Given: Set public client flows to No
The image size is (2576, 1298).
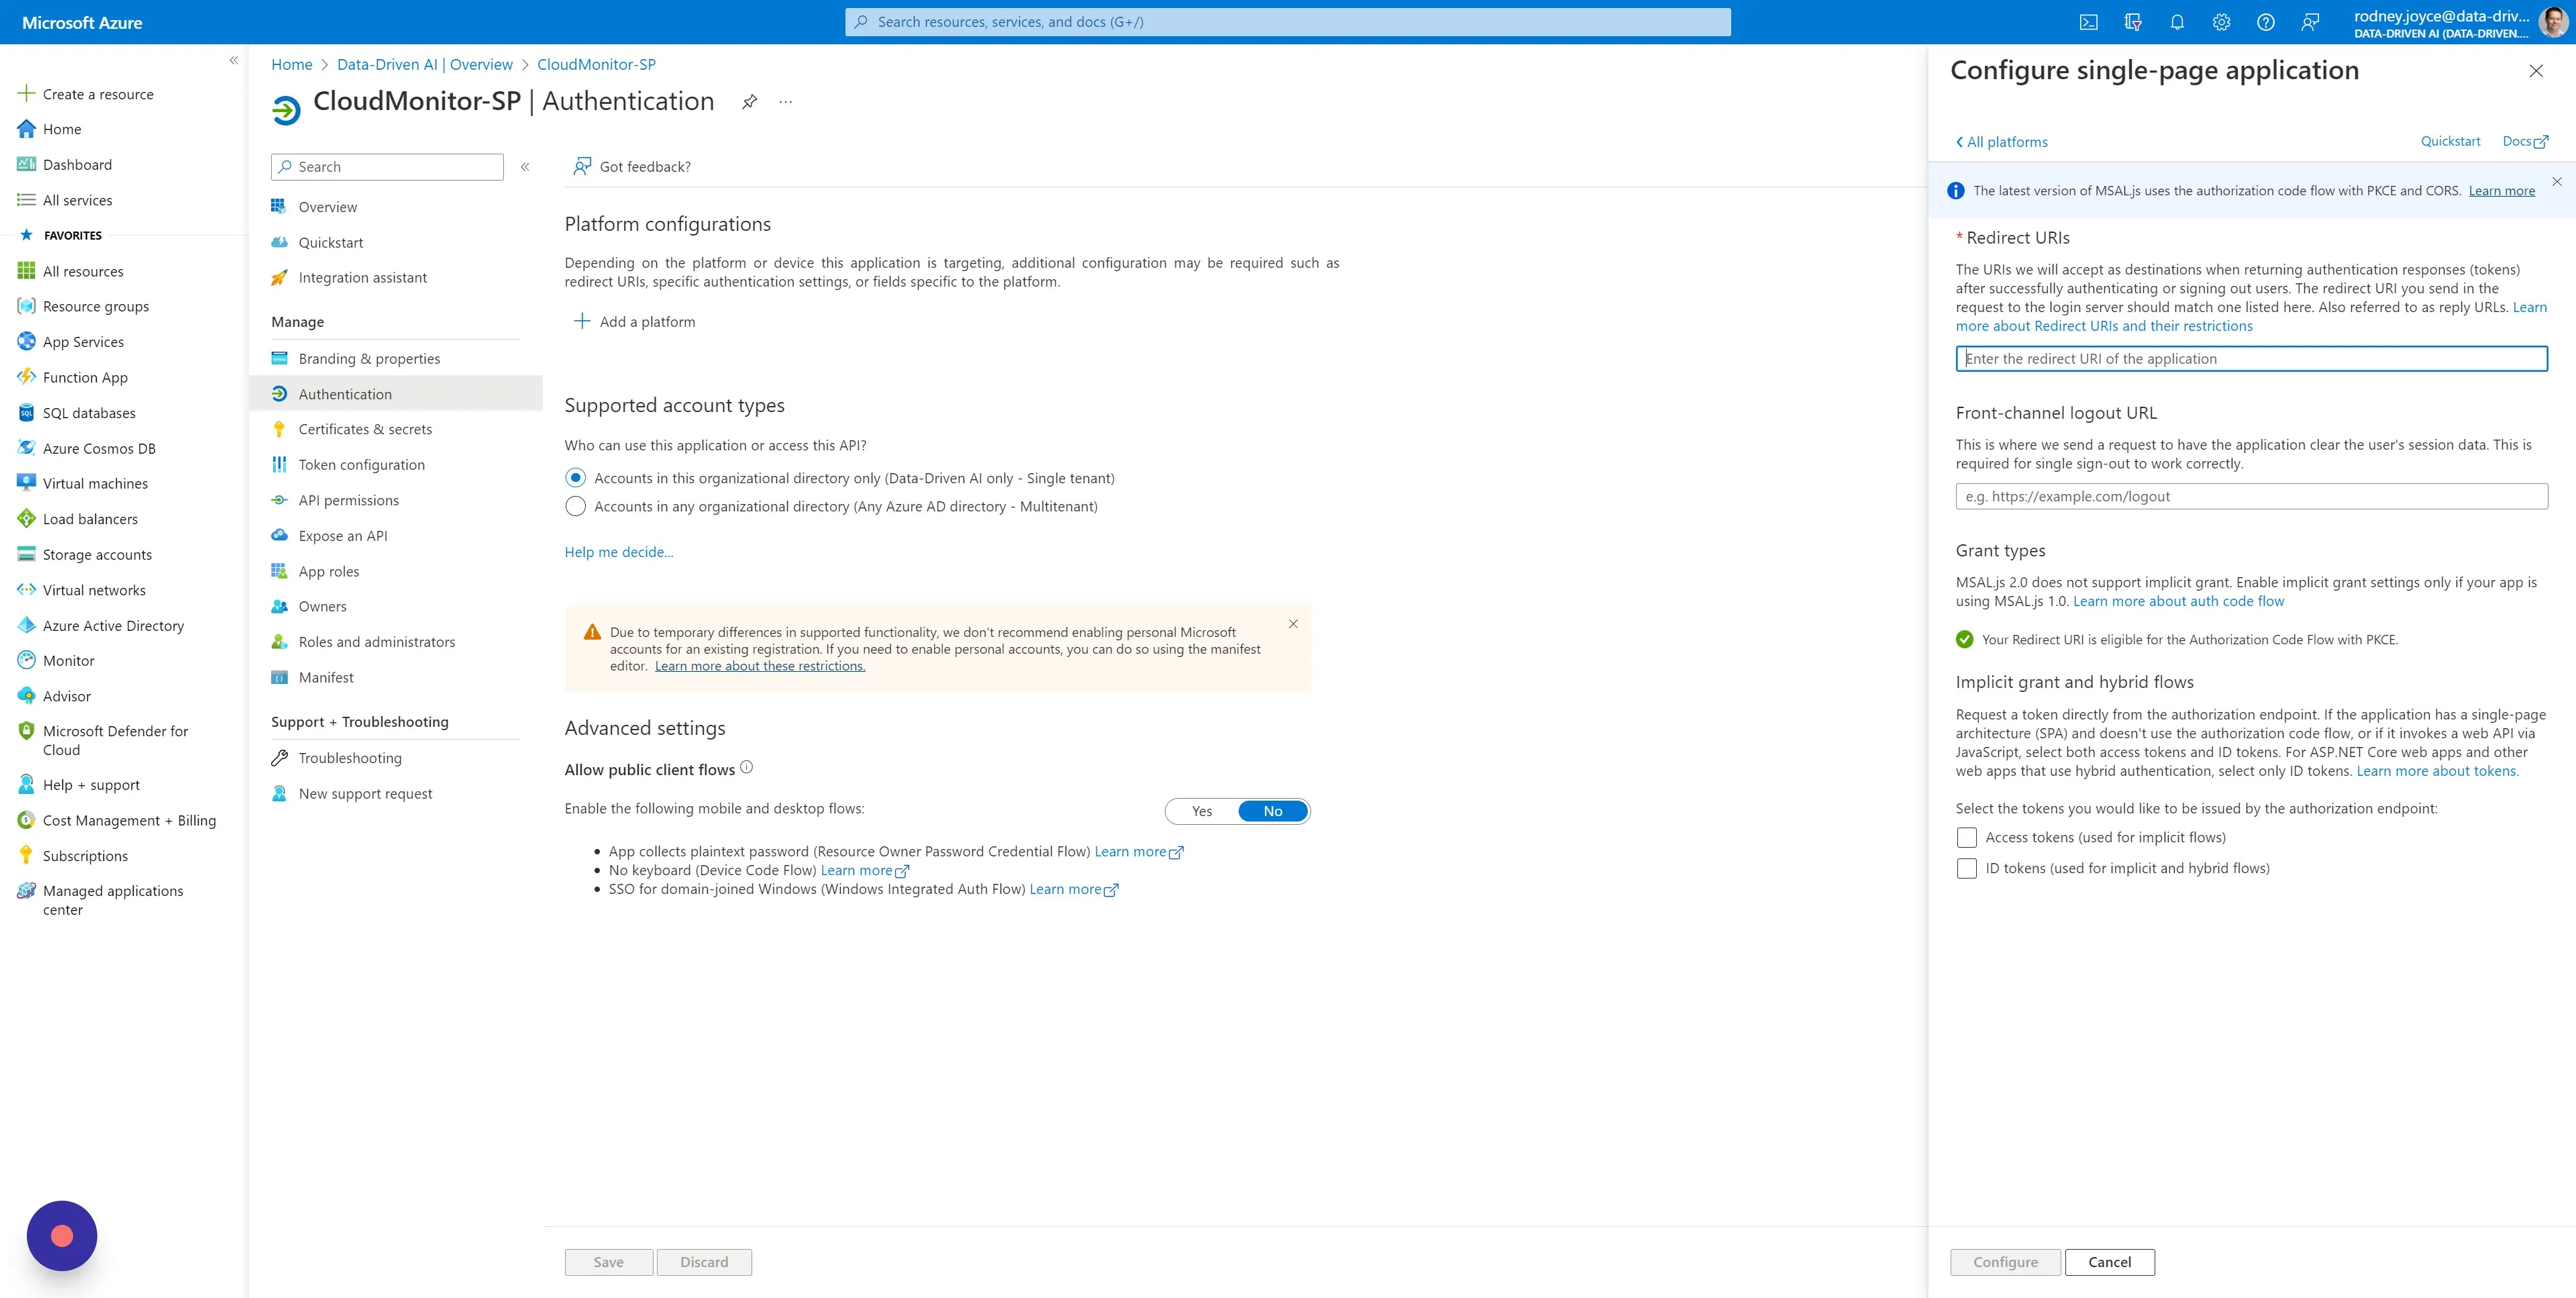Looking at the screenshot, I should (1273, 811).
